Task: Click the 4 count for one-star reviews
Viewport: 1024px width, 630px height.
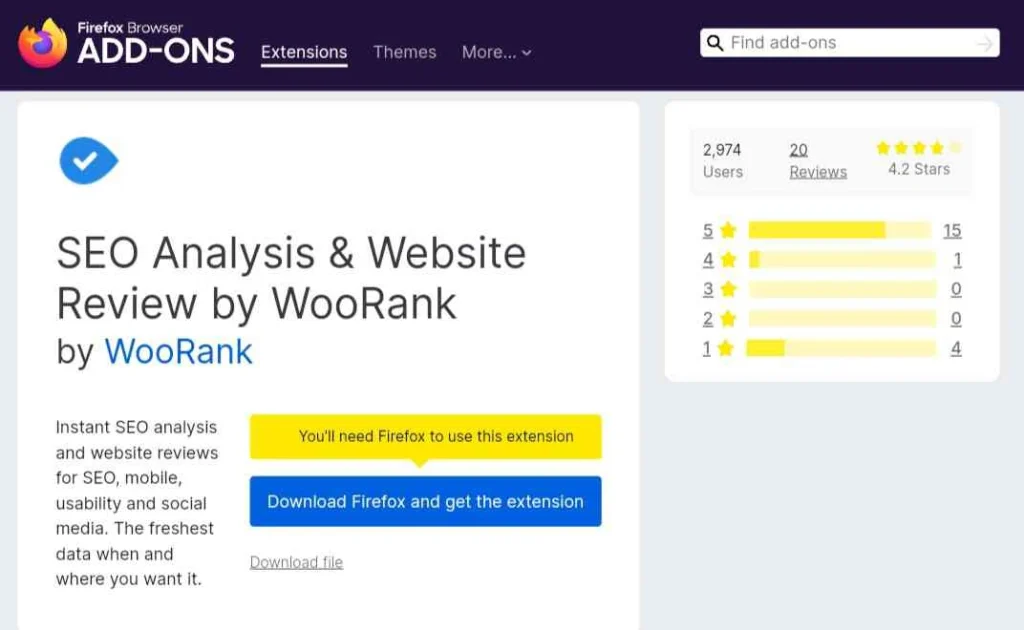Action: (x=956, y=348)
